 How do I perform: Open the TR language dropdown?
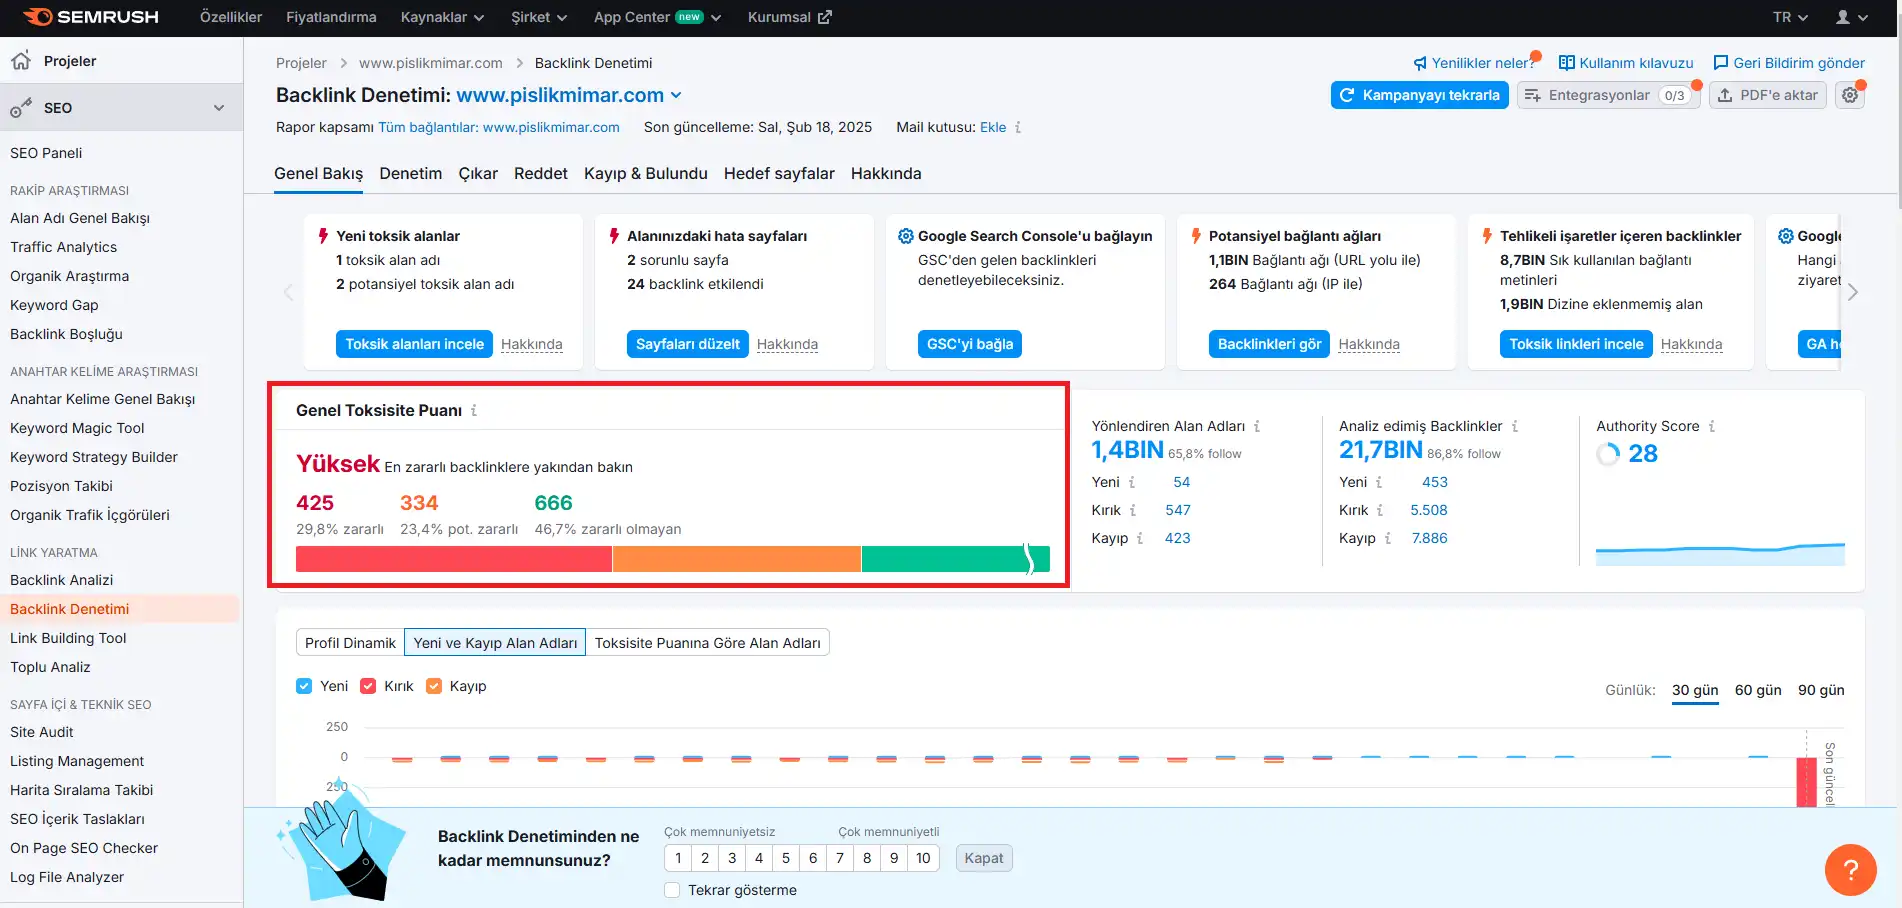pyautogui.click(x=1790, y=17)
